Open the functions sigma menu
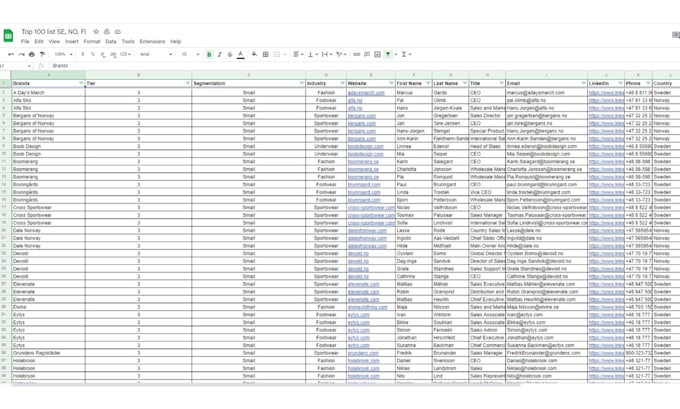The height and width of the screenshot is (409, 680). click(x=404, y=54)
